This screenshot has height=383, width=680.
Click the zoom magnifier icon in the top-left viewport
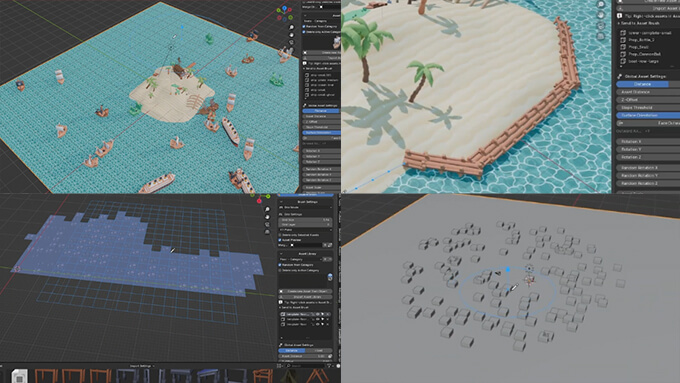291,27
